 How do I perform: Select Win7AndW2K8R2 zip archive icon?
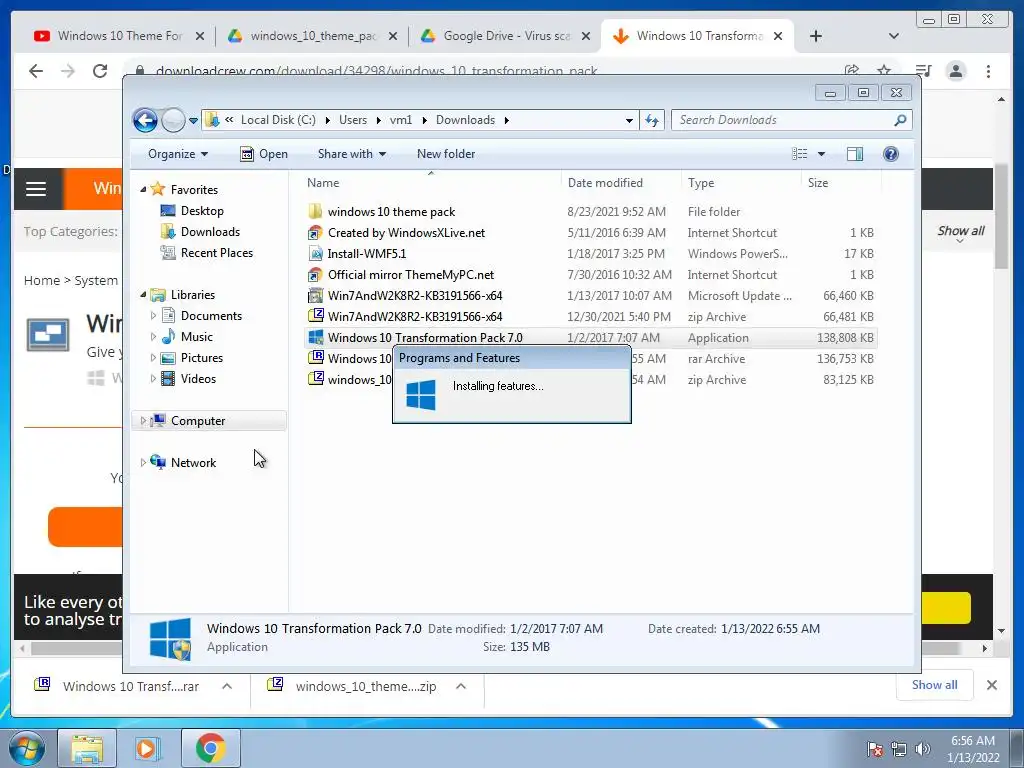(x=315, y=316)
